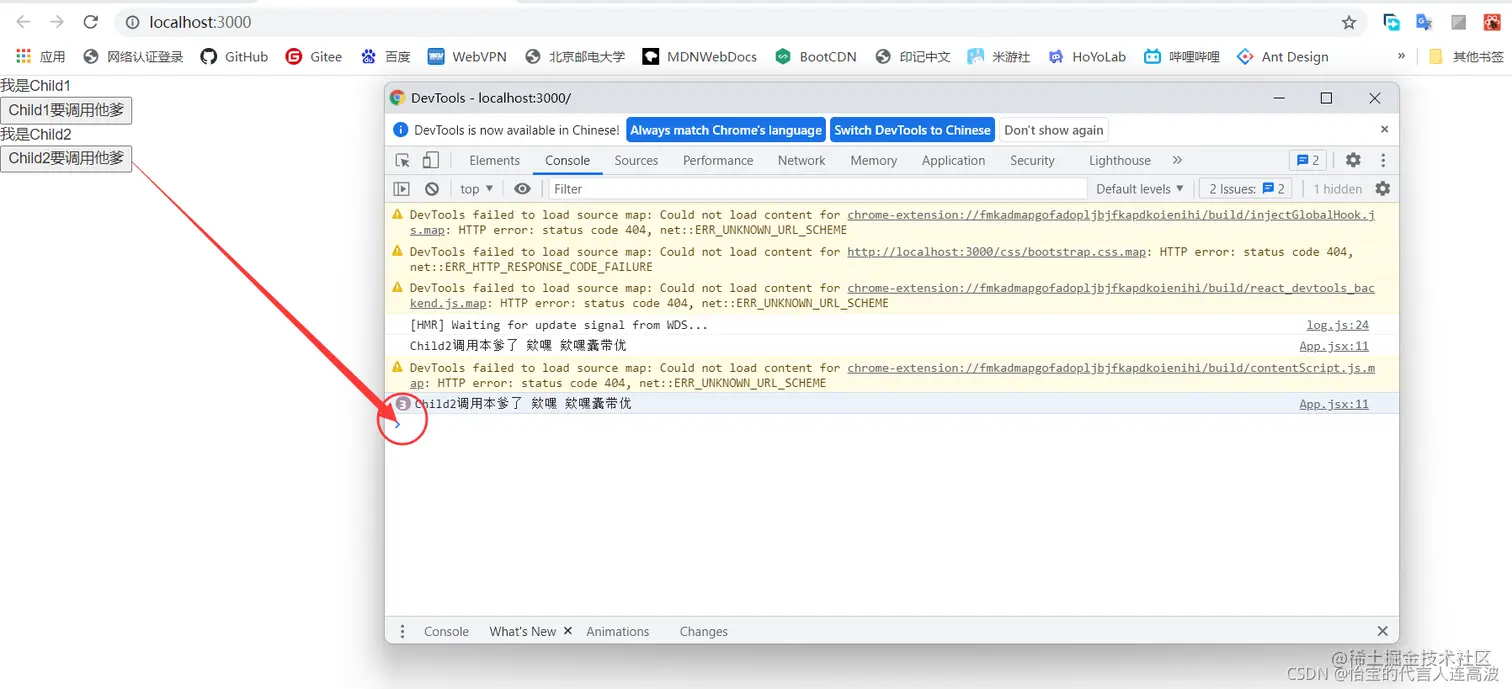Image resolution: width=1512 pixels, height=689 pixels.
Task: Select the drawer Console tab
Action: 446,632
